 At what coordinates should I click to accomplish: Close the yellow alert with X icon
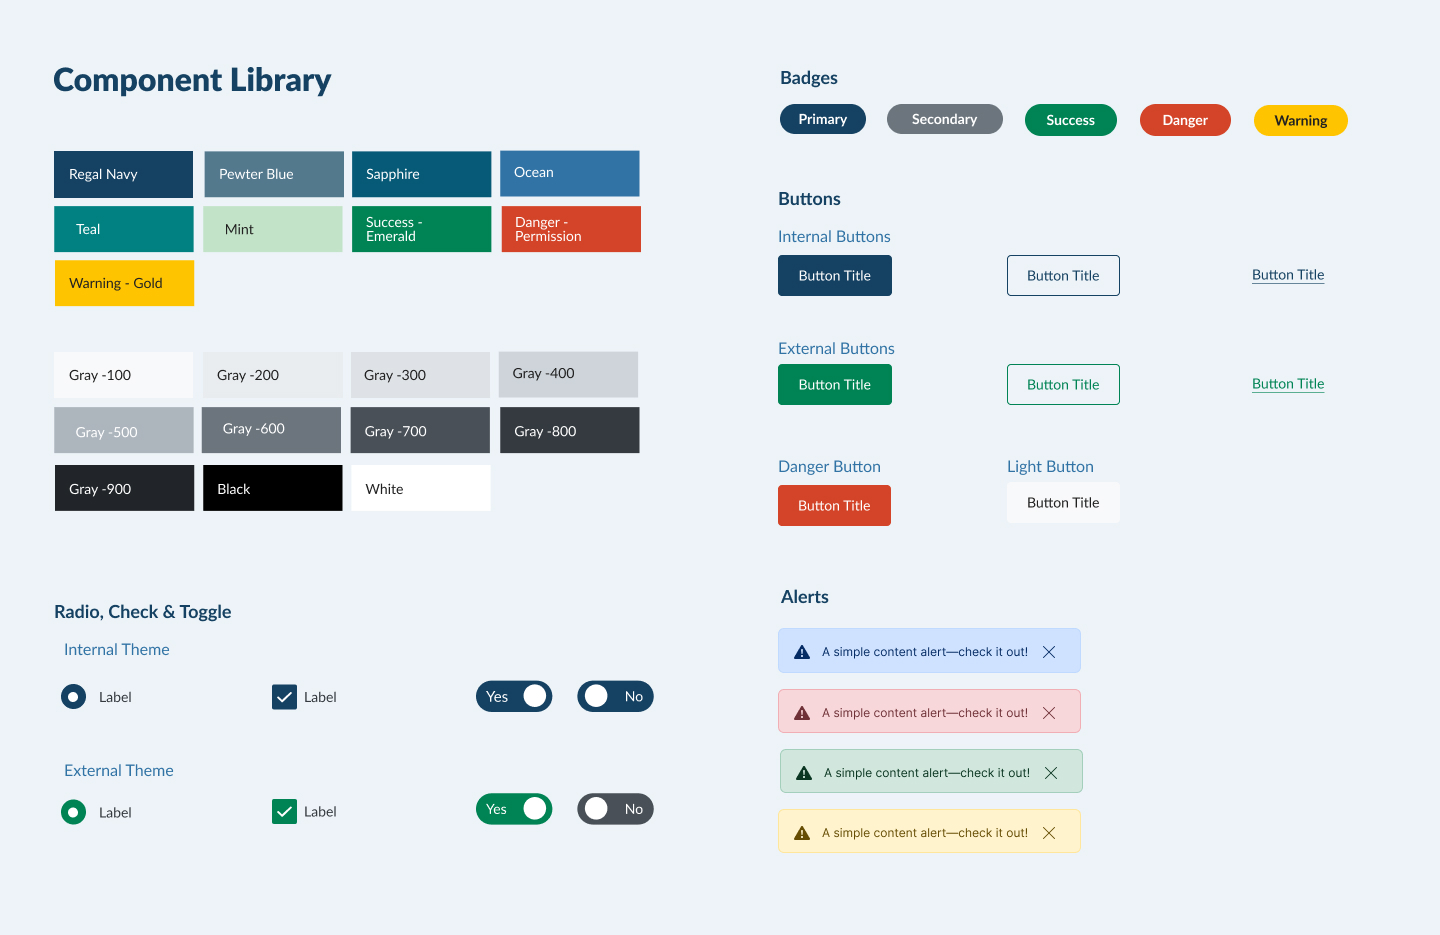pos(1049,833)
